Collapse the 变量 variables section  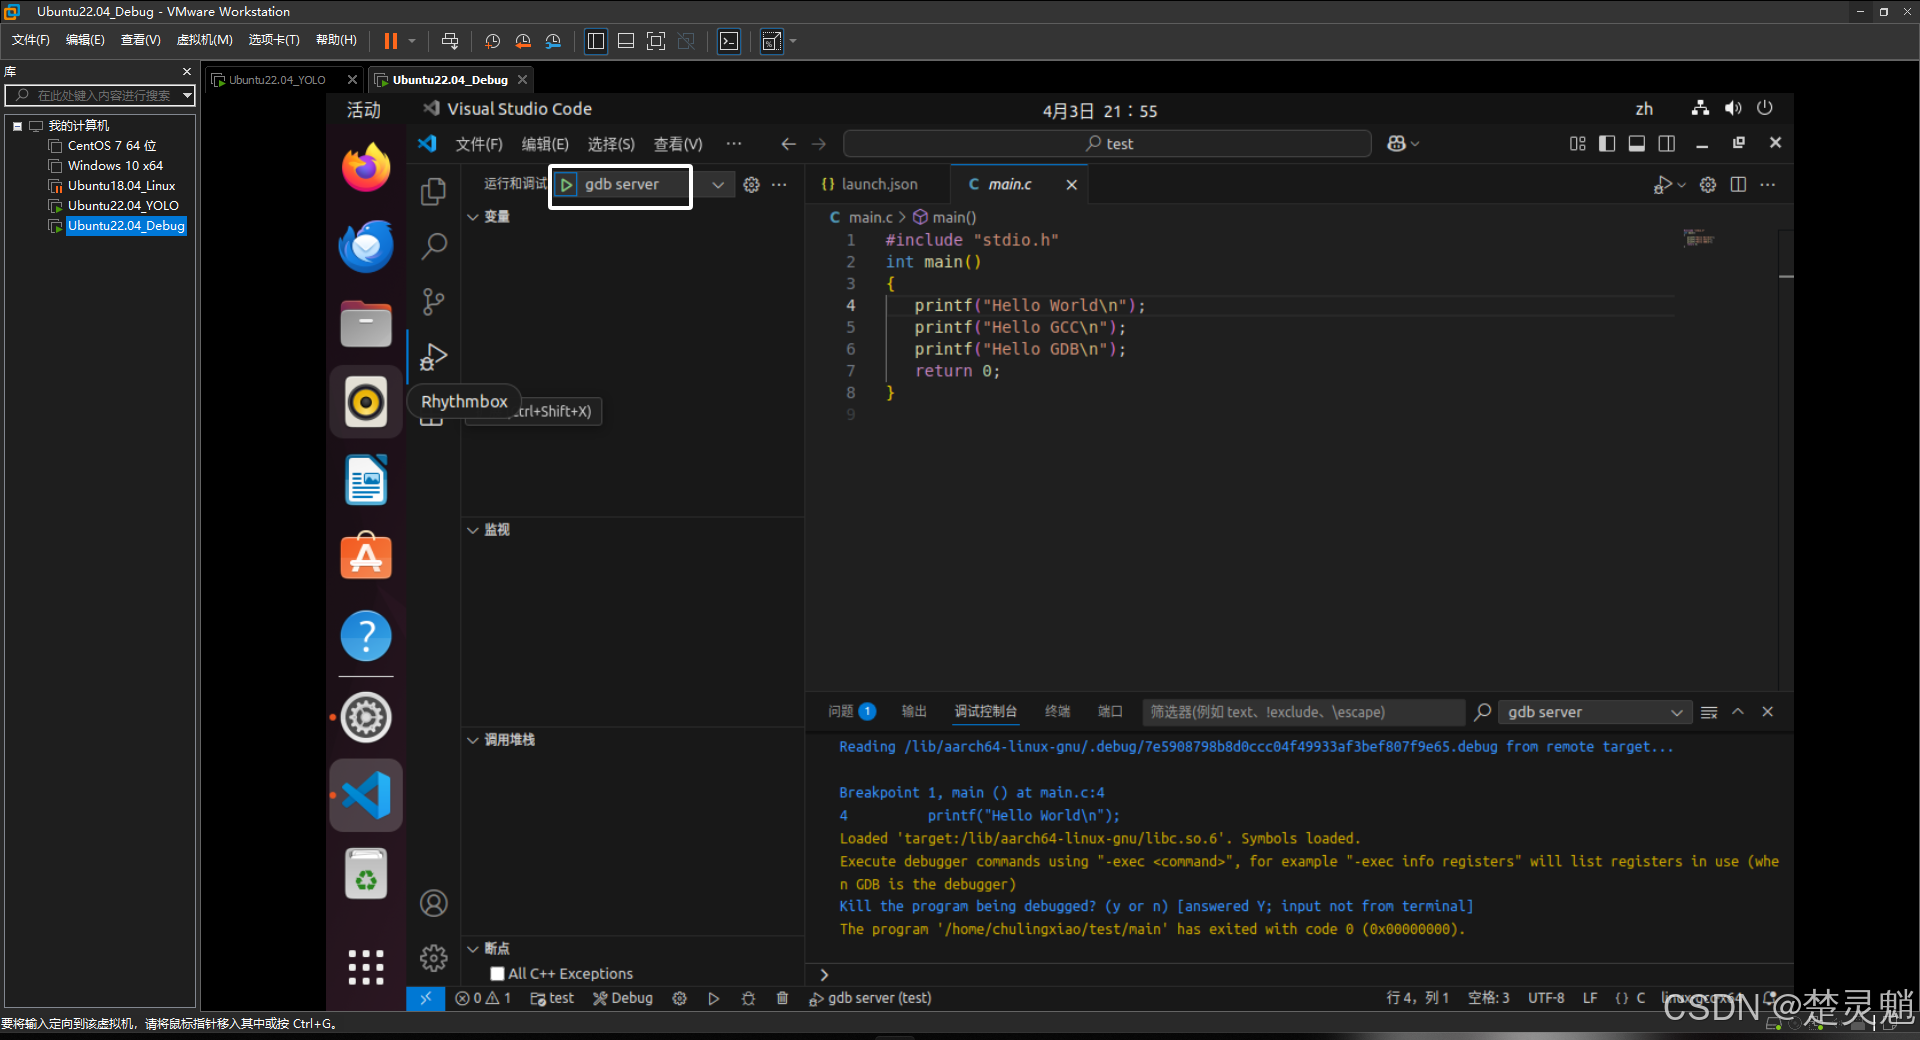474,217
